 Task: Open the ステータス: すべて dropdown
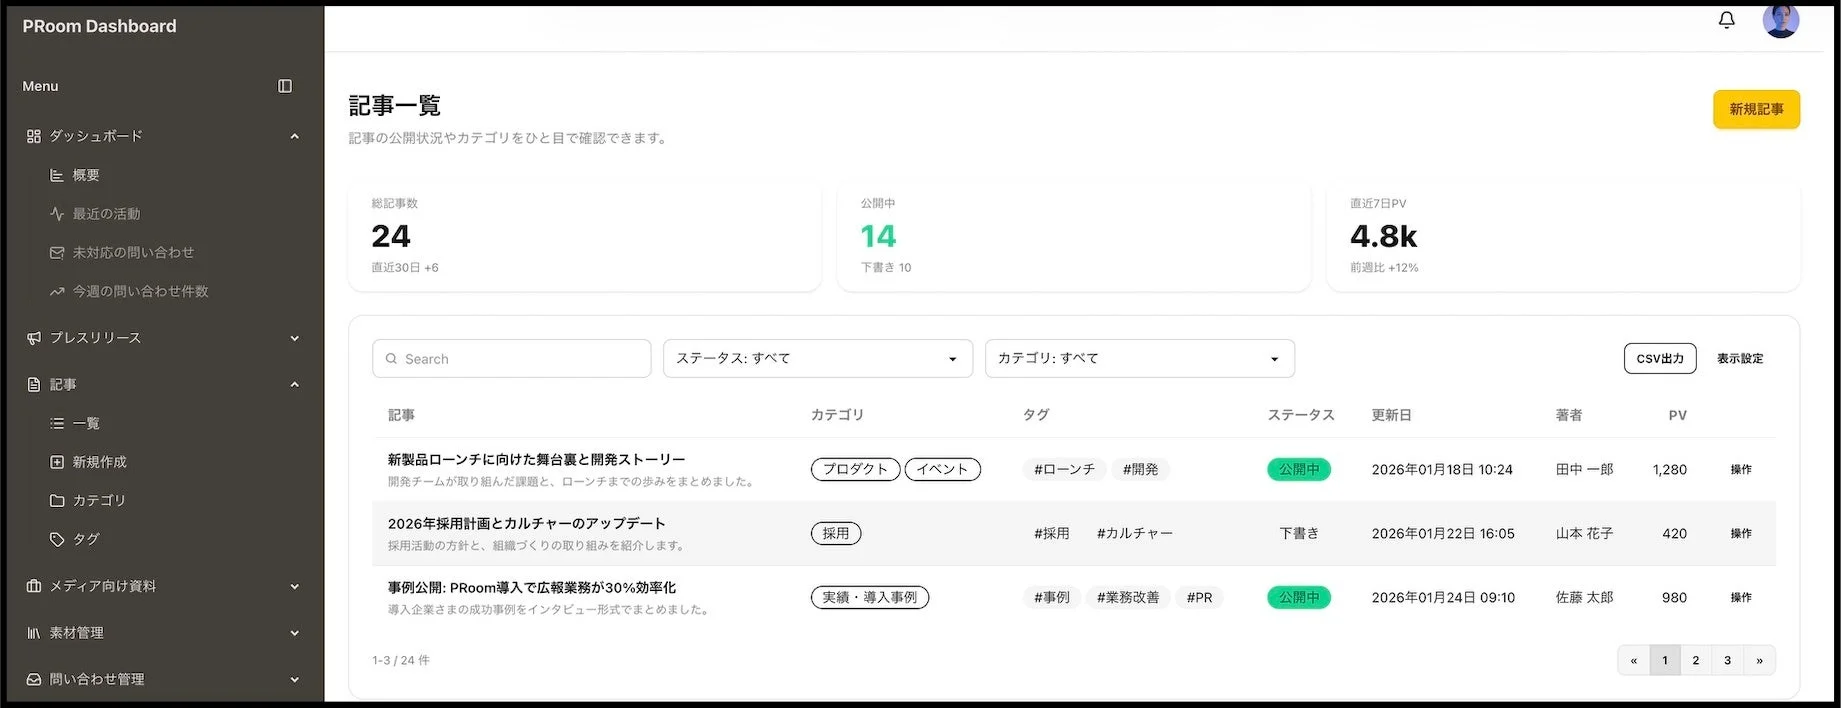(x=818, y=358)
